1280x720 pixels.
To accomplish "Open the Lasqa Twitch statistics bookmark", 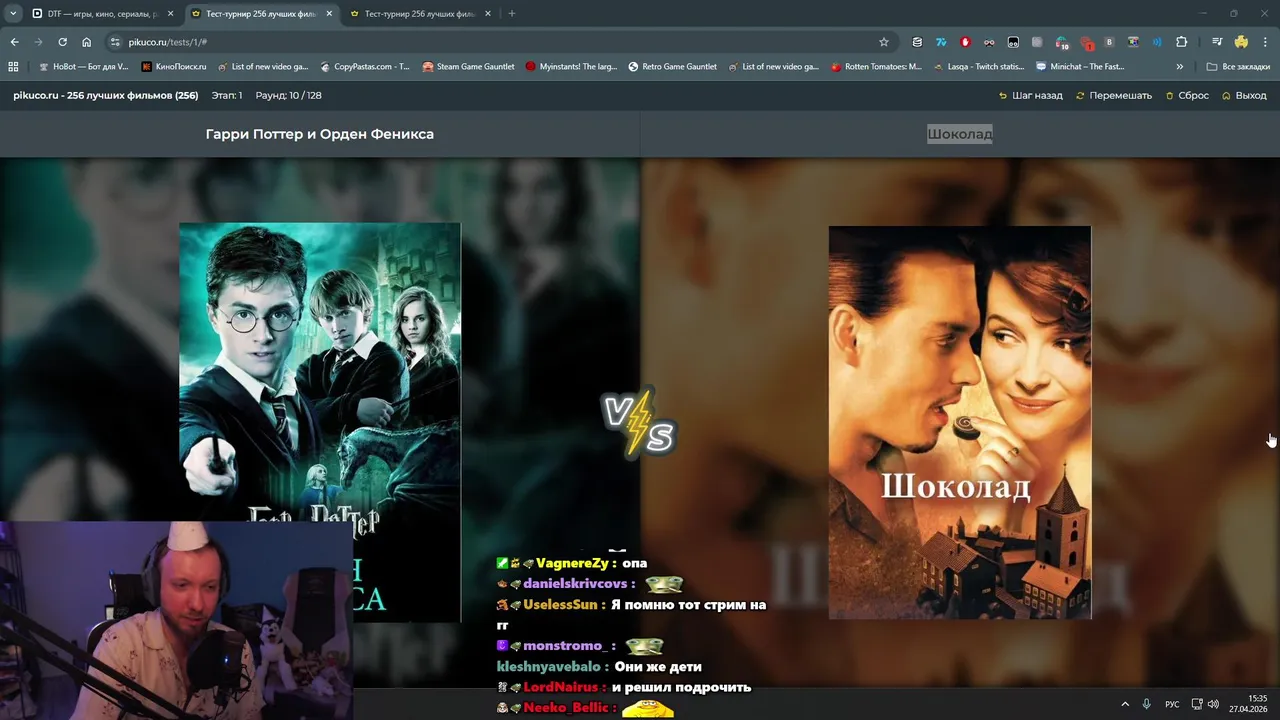I will 979,67.
